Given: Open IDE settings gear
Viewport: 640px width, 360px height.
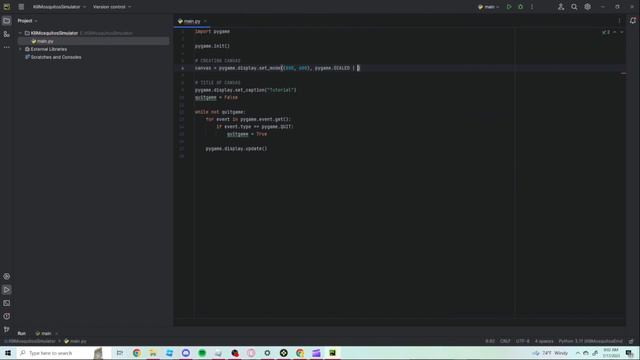Looking at the screenshot, I should tap(587, 7).
